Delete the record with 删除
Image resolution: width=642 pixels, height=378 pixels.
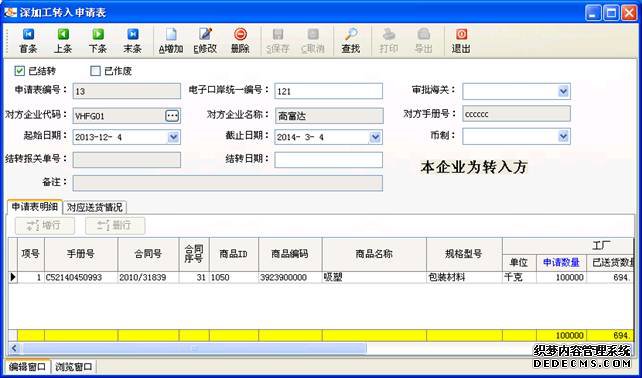240,41
